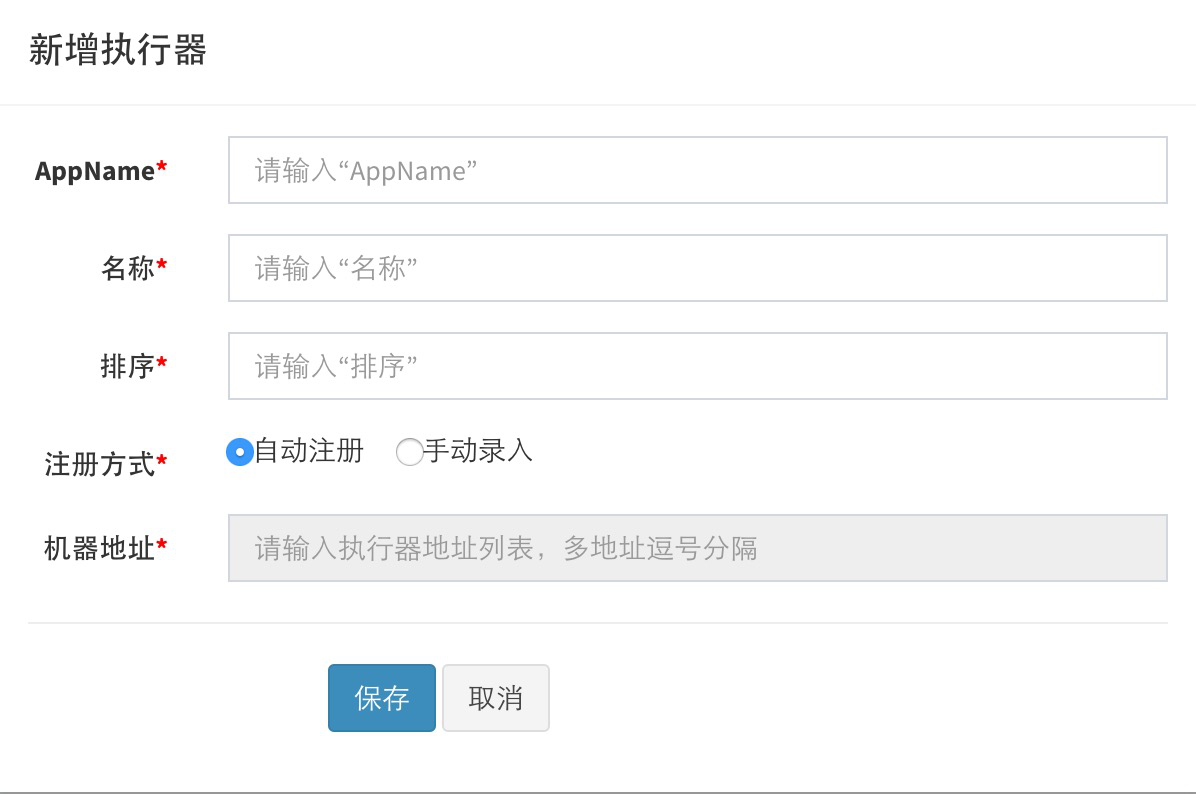Click the 保存 save button

point(381,697)
